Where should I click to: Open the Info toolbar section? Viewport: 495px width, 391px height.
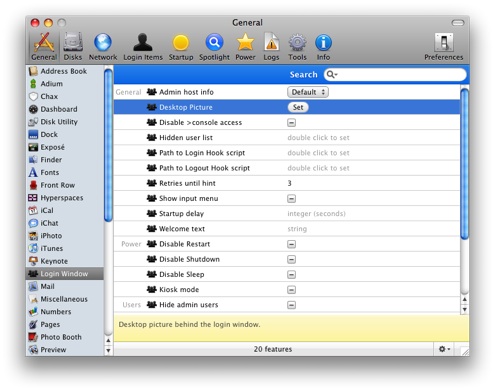(323, 47)
